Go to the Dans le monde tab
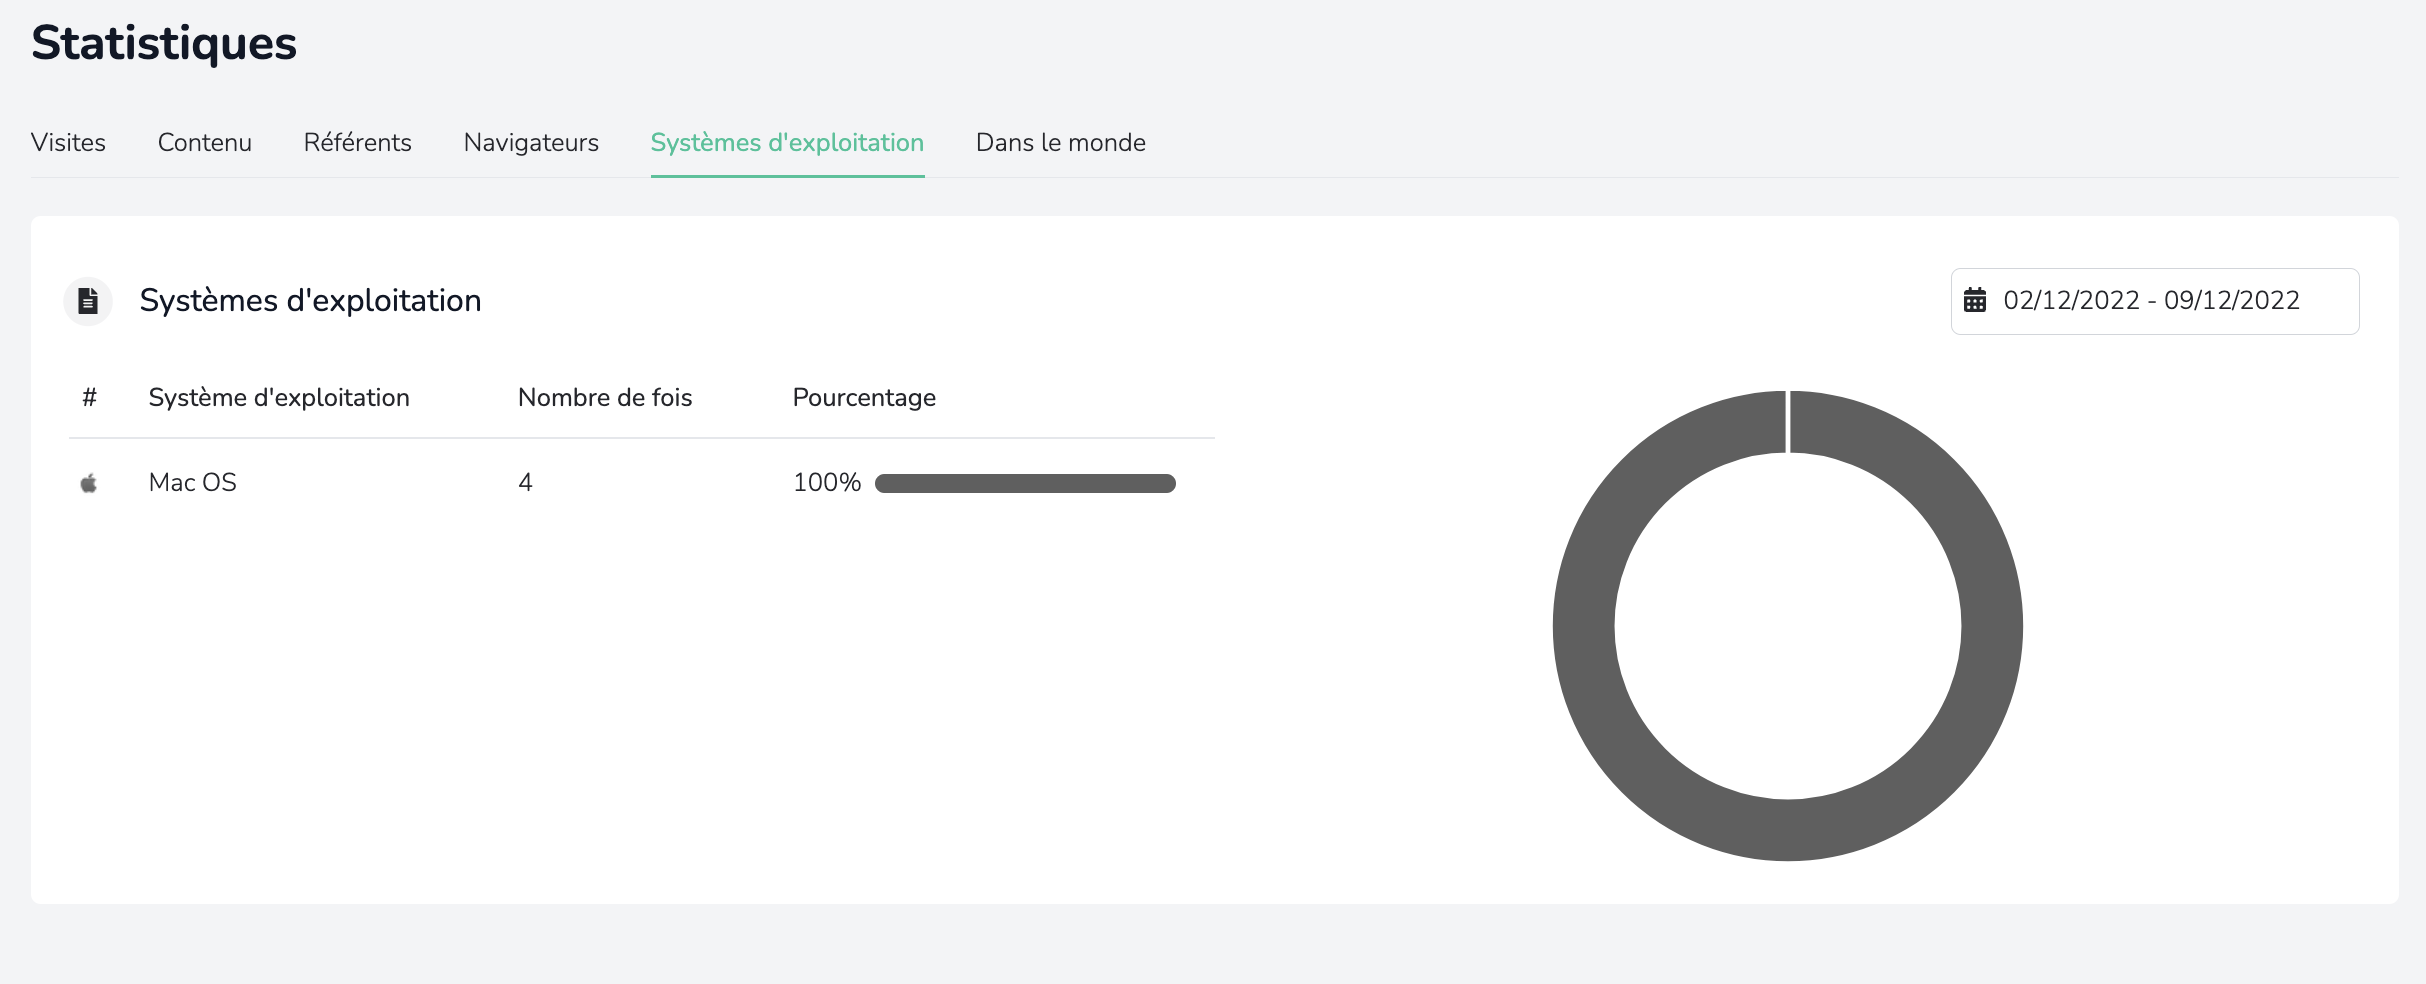 click(1061, 143)
